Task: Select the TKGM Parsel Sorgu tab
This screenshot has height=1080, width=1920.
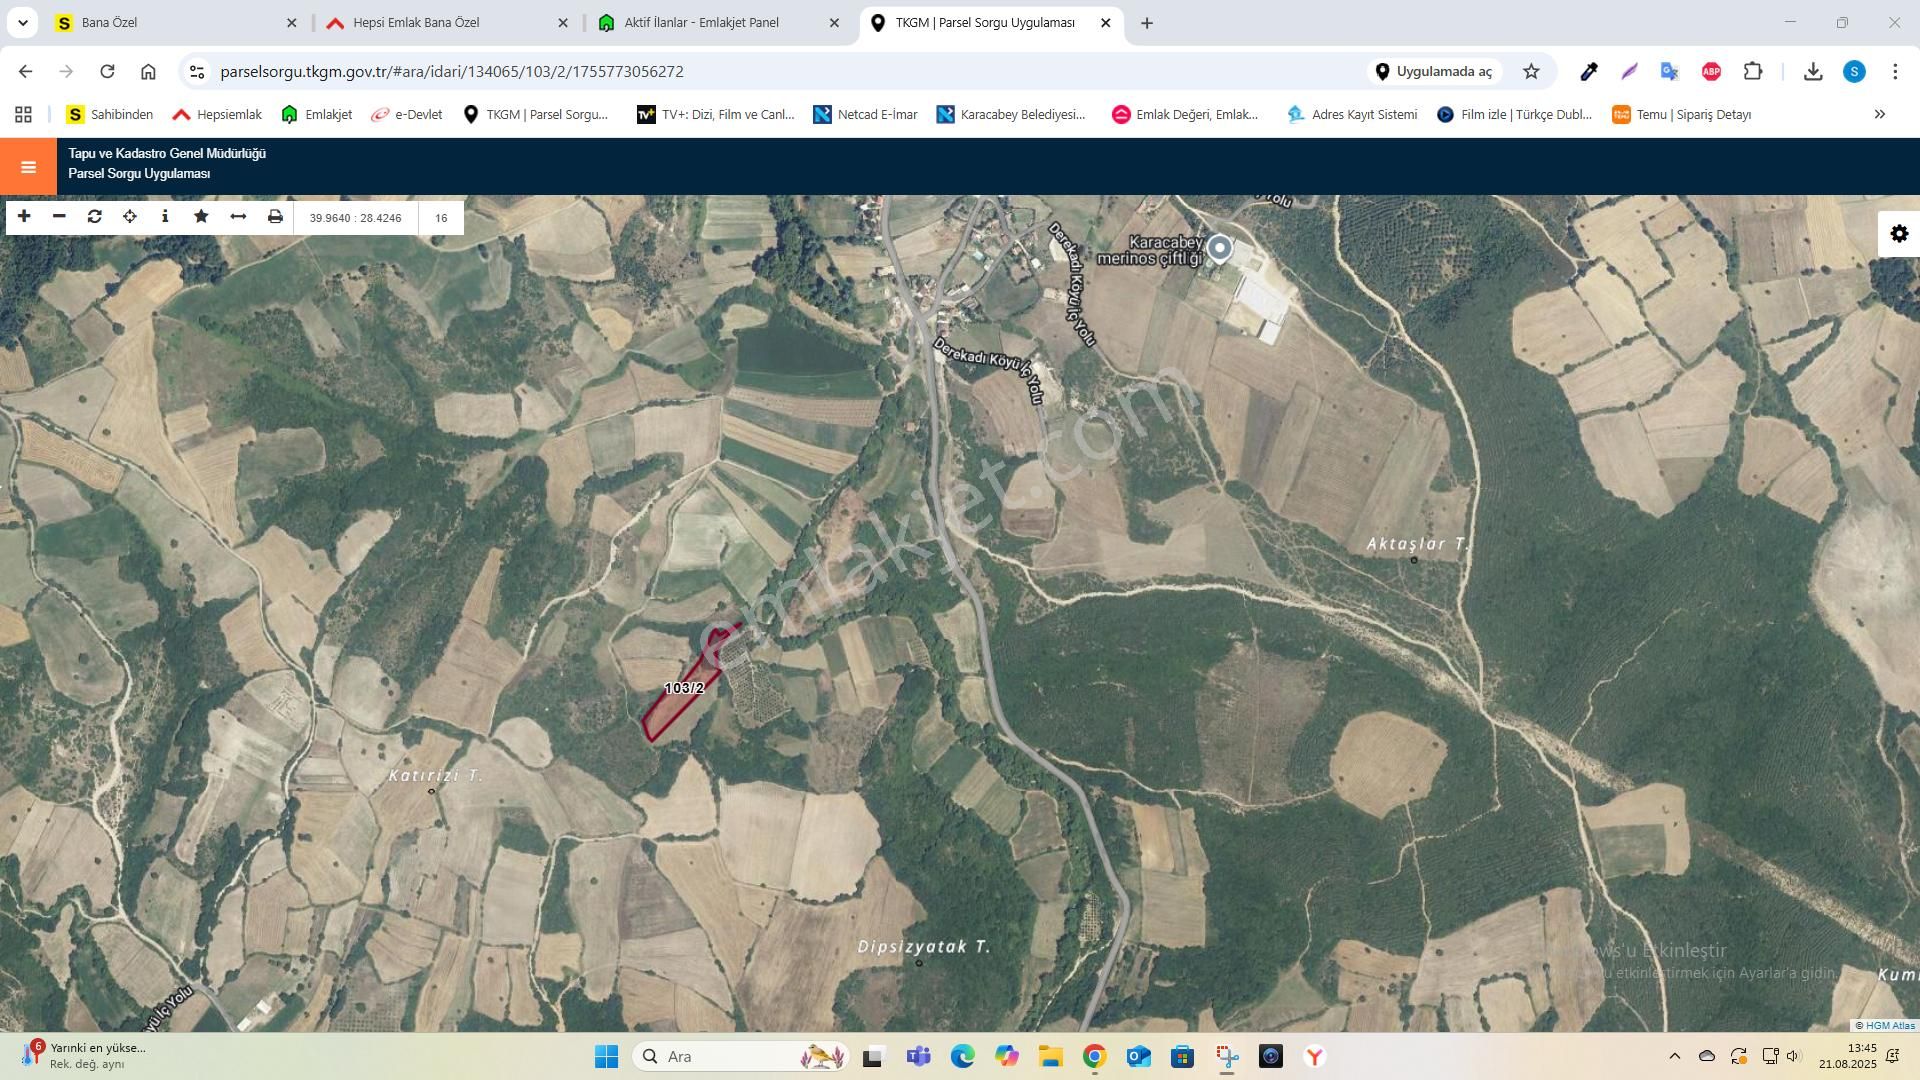Action: pos(990,22)
